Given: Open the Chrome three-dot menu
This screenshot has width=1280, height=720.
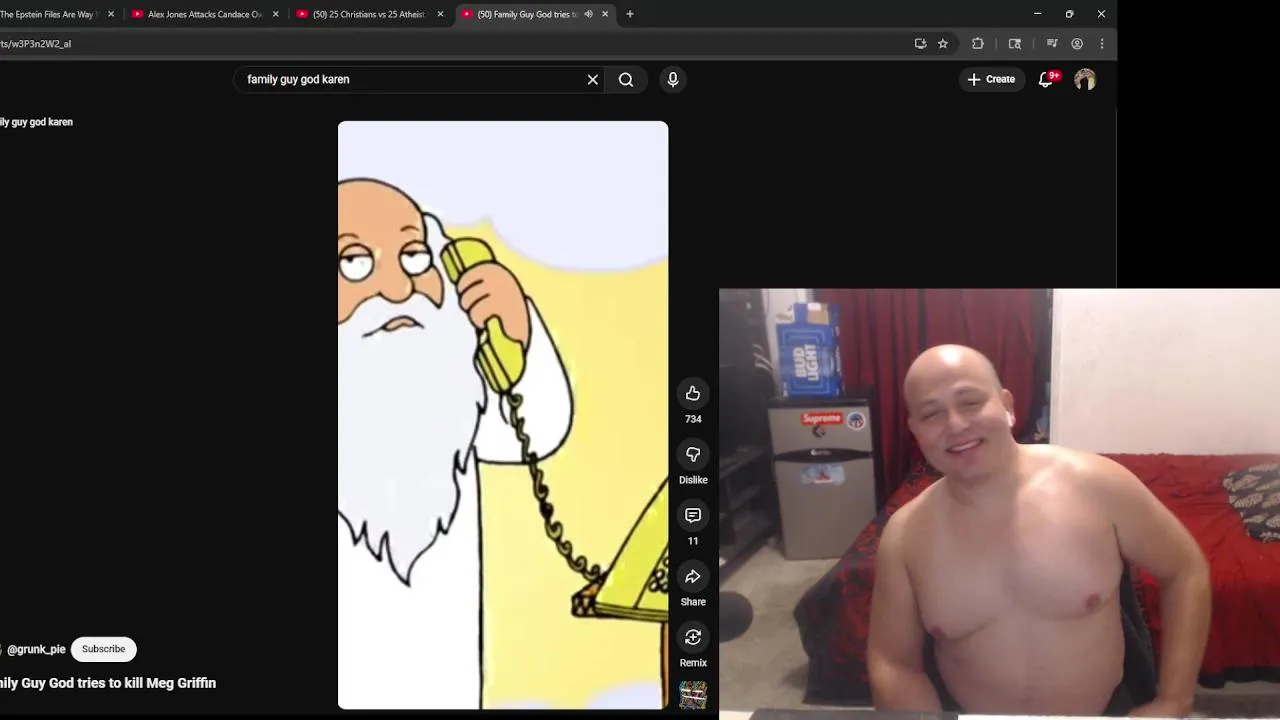Looking at the screenshot, I should (1102, 44).
